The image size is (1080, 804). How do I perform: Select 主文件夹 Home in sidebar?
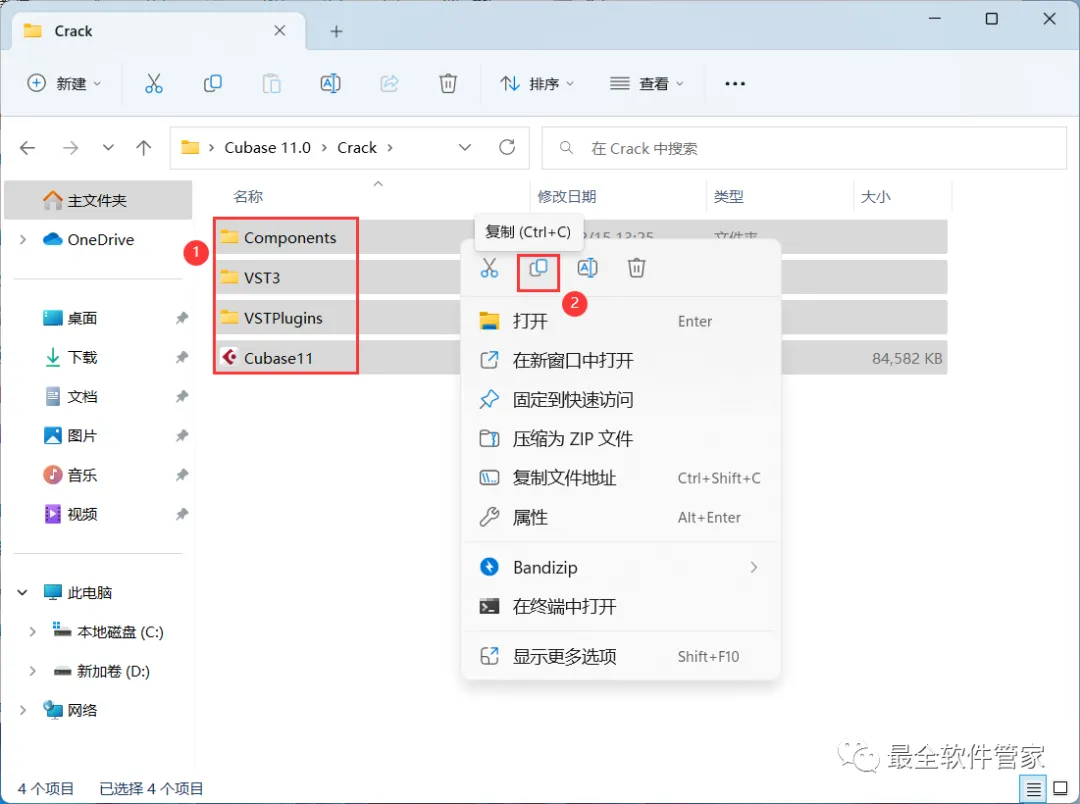pos(98,200)
